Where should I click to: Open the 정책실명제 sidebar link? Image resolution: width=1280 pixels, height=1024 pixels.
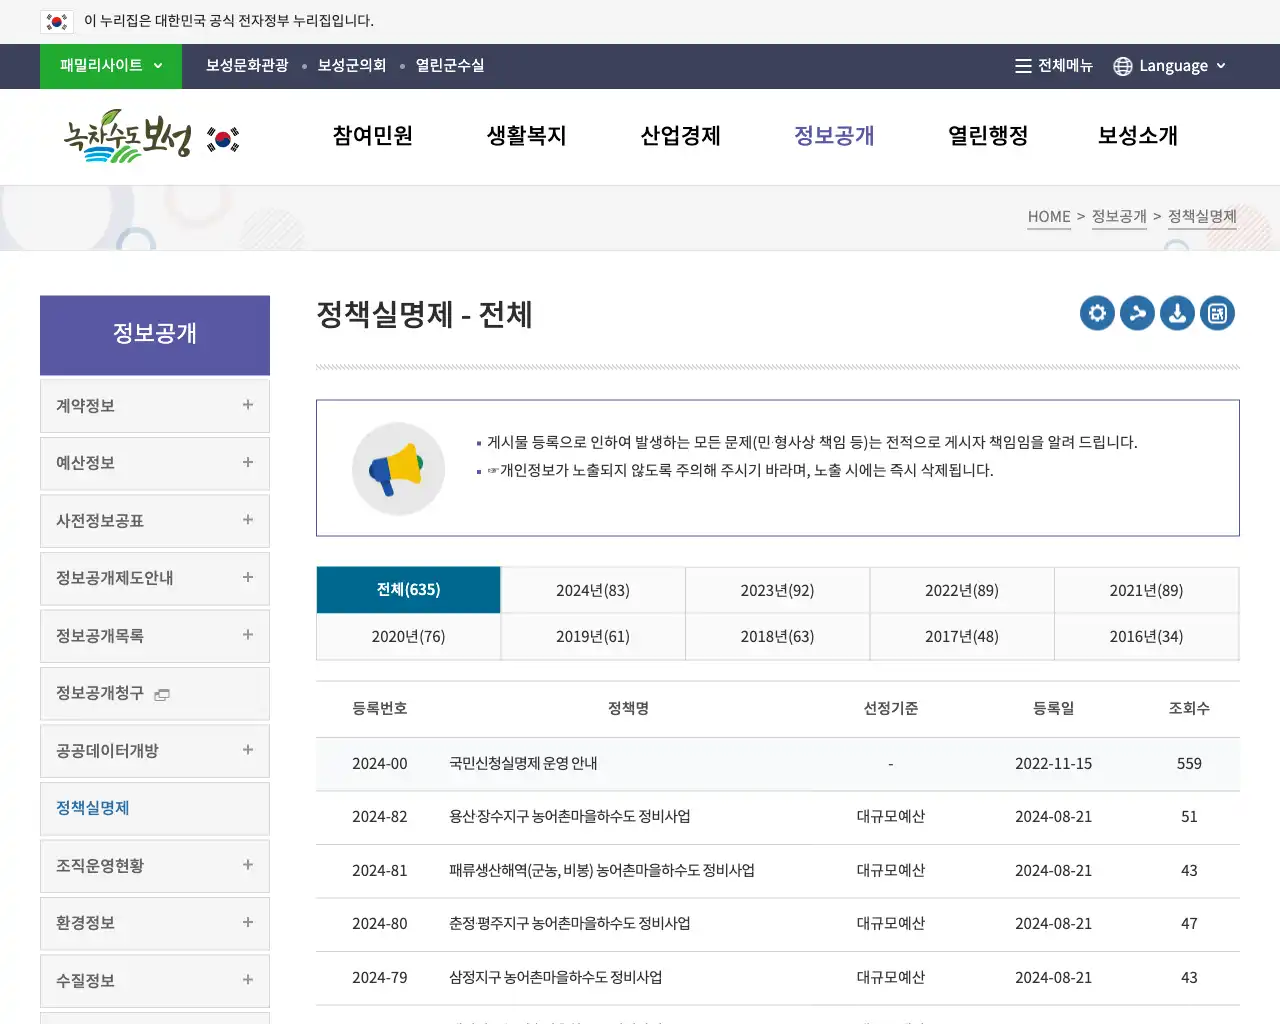pyautogui.click(x=155, y=808)
